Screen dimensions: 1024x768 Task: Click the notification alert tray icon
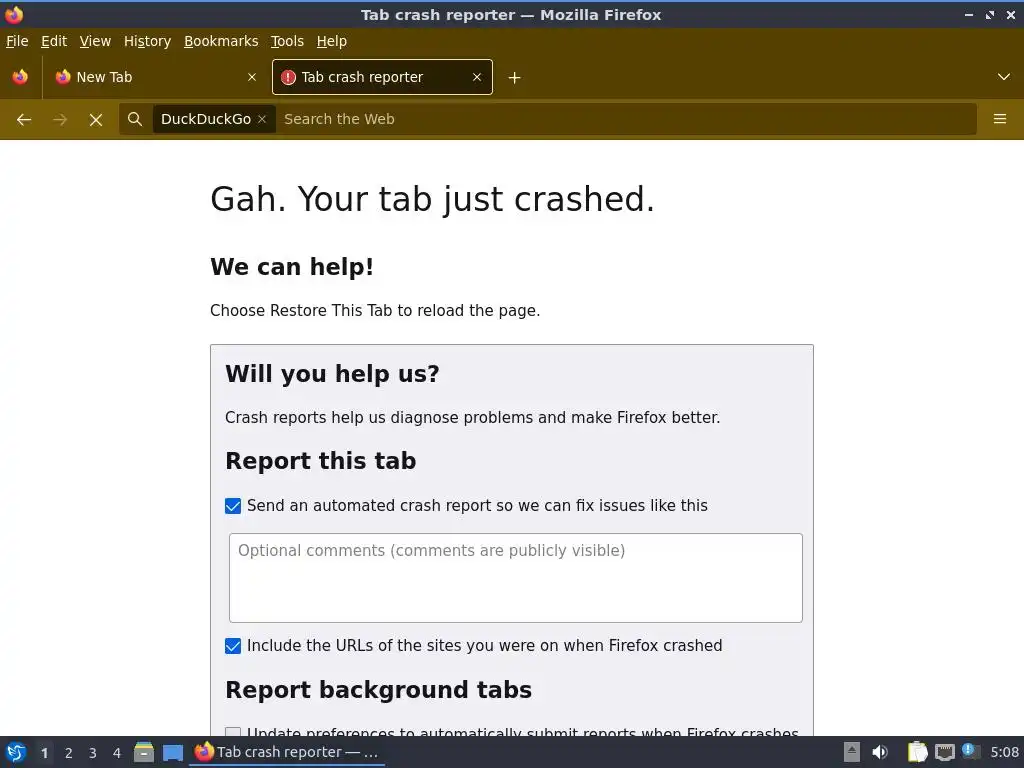point(971,751)
